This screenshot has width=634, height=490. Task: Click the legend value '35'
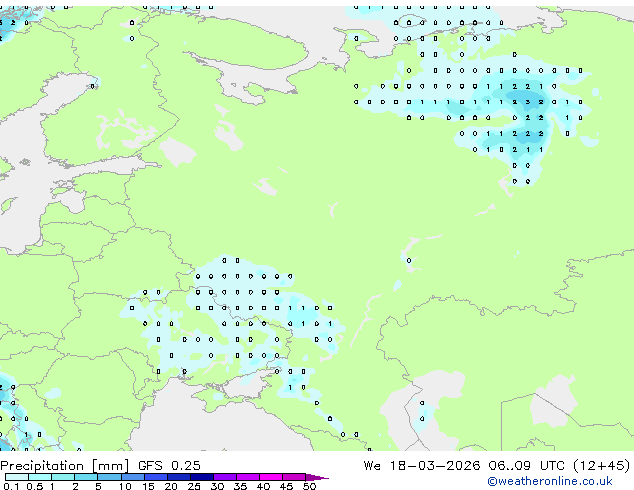tap(240, 486)
